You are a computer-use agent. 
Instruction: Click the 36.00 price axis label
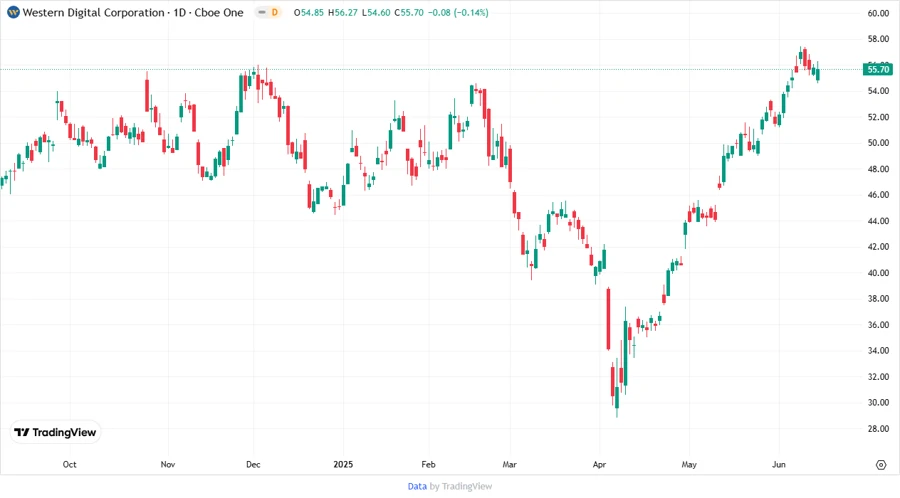pyautogui.click(x=878, y=325)
